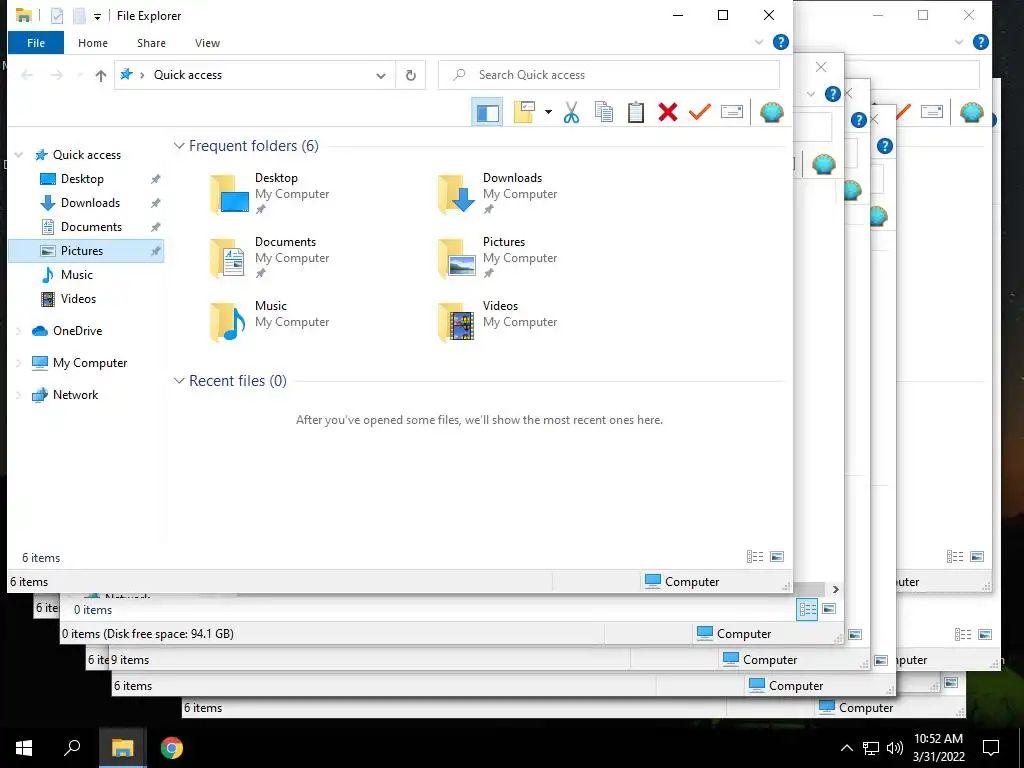Select the Pictures frequent folder
Image resolution: width=1024 pixels, height=768 pixels.
(498, 257)
